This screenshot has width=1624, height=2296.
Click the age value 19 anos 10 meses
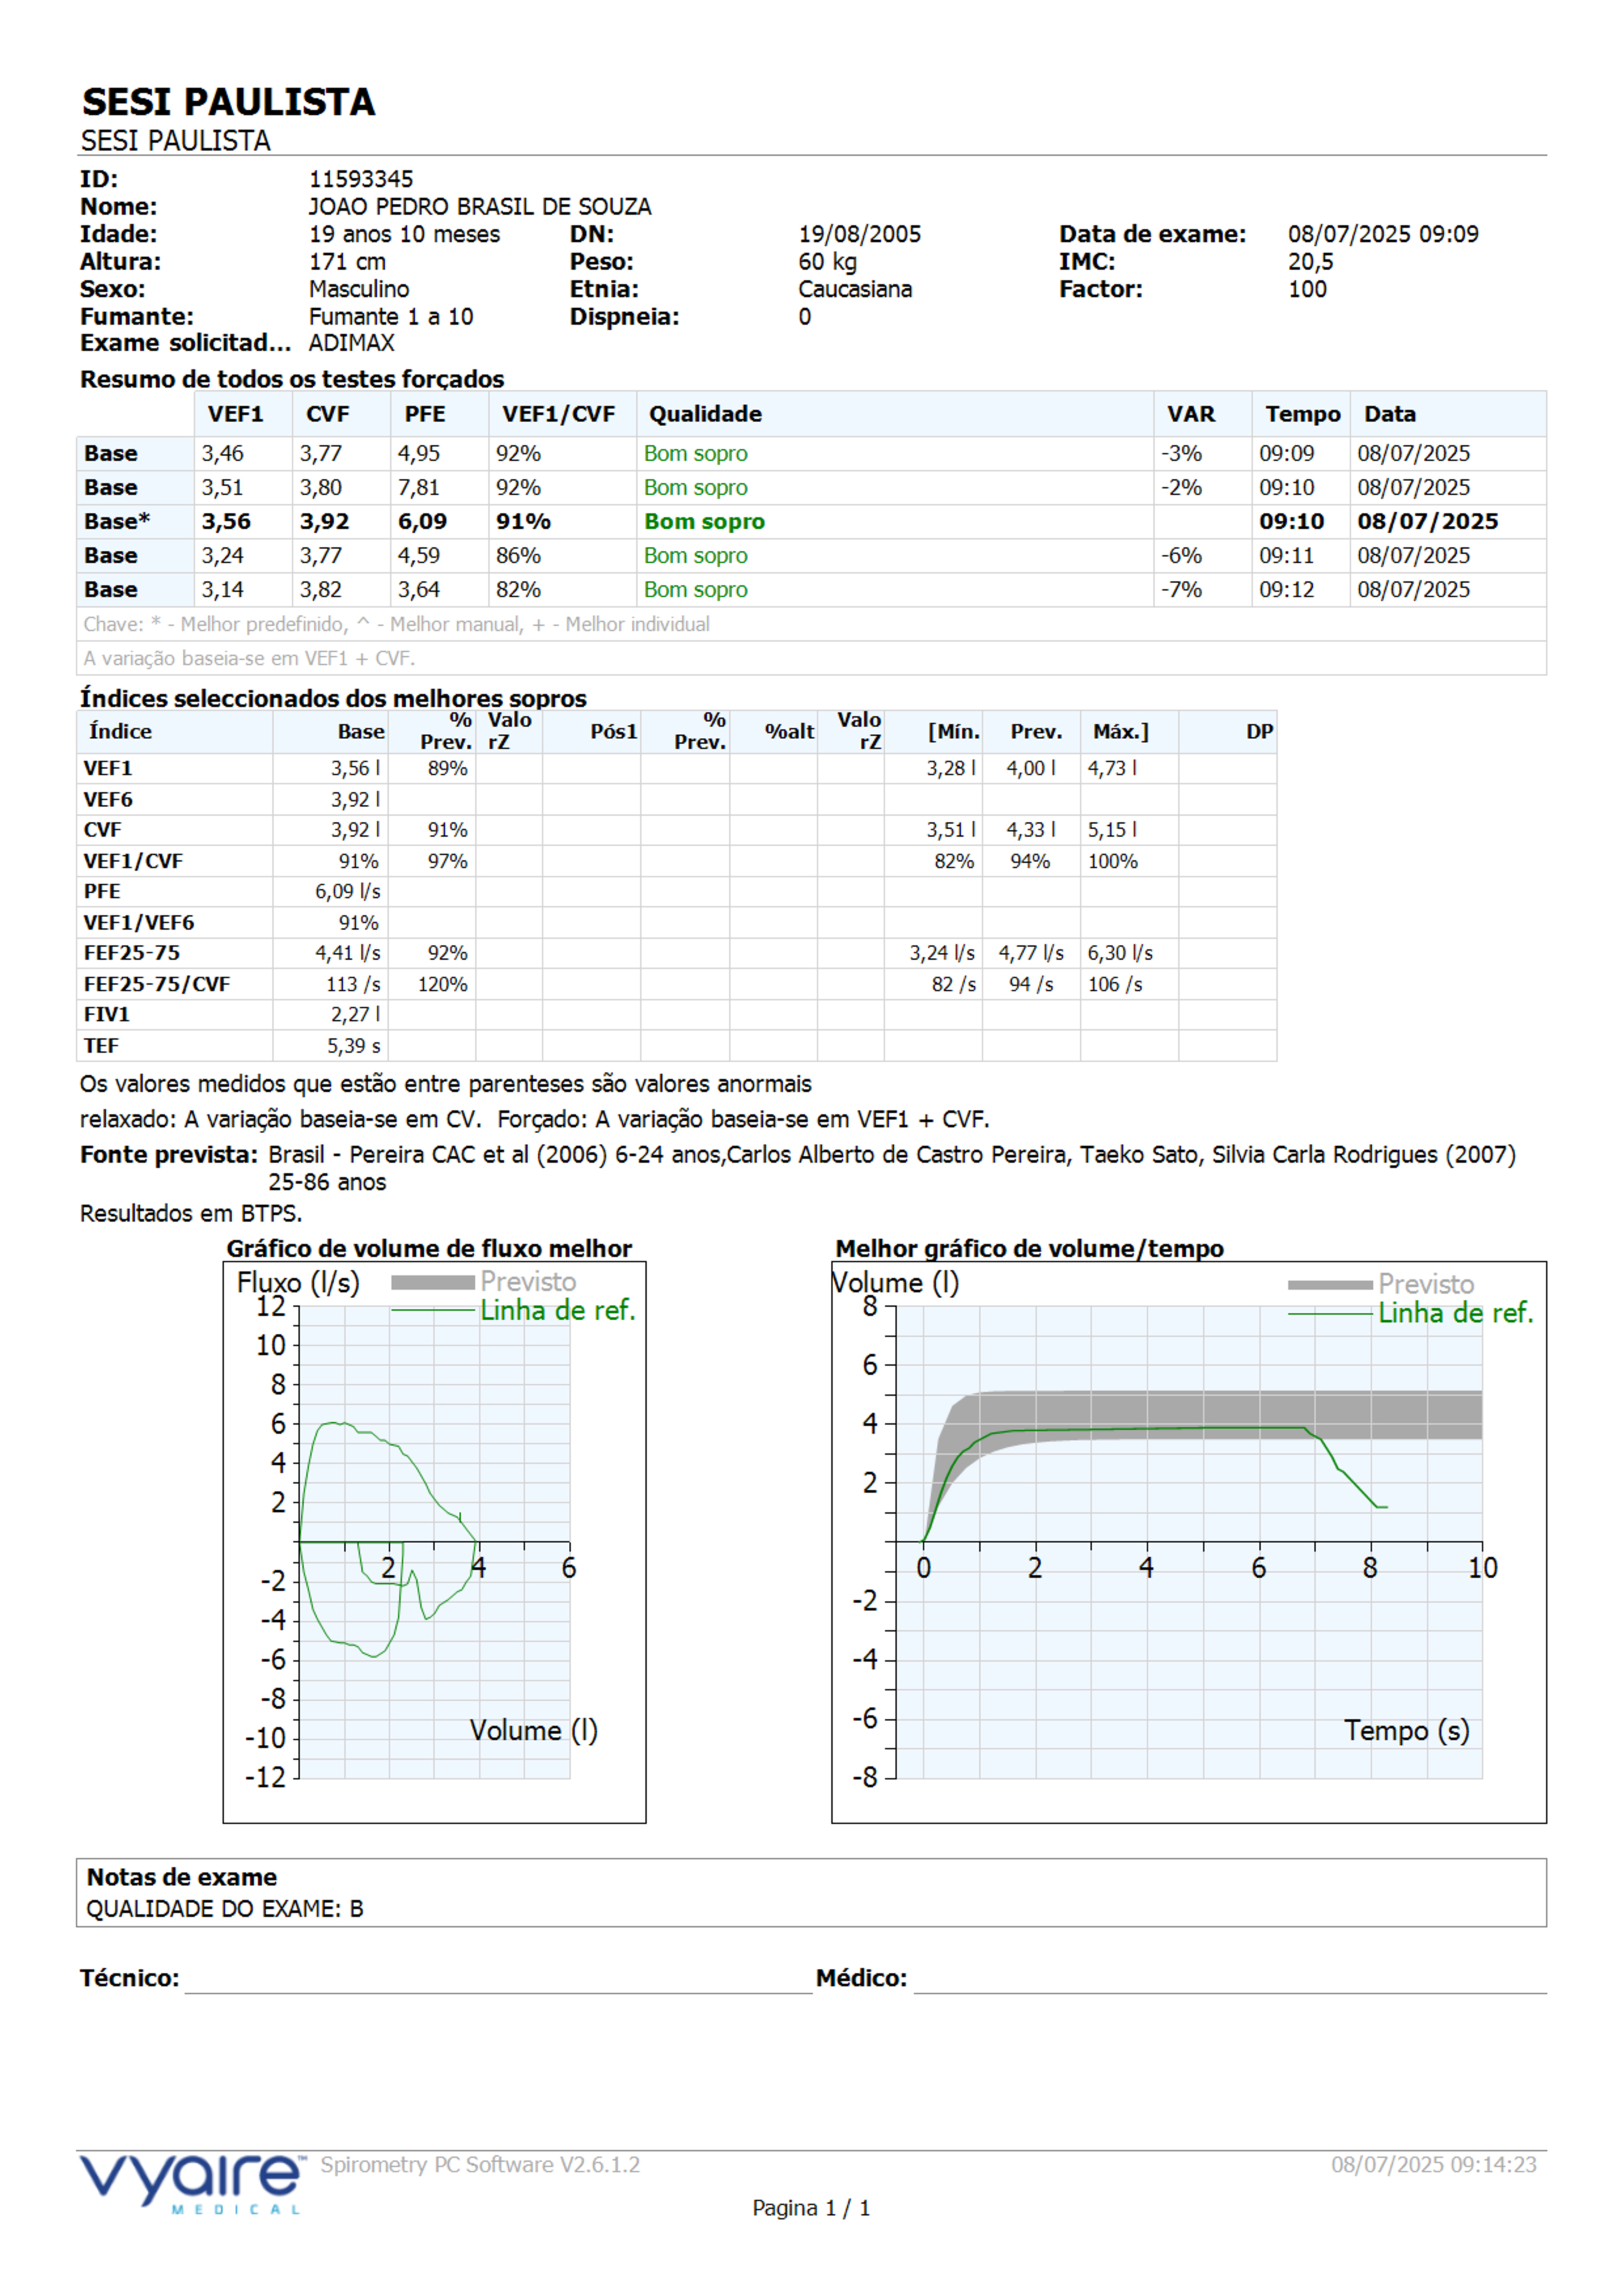404,234
